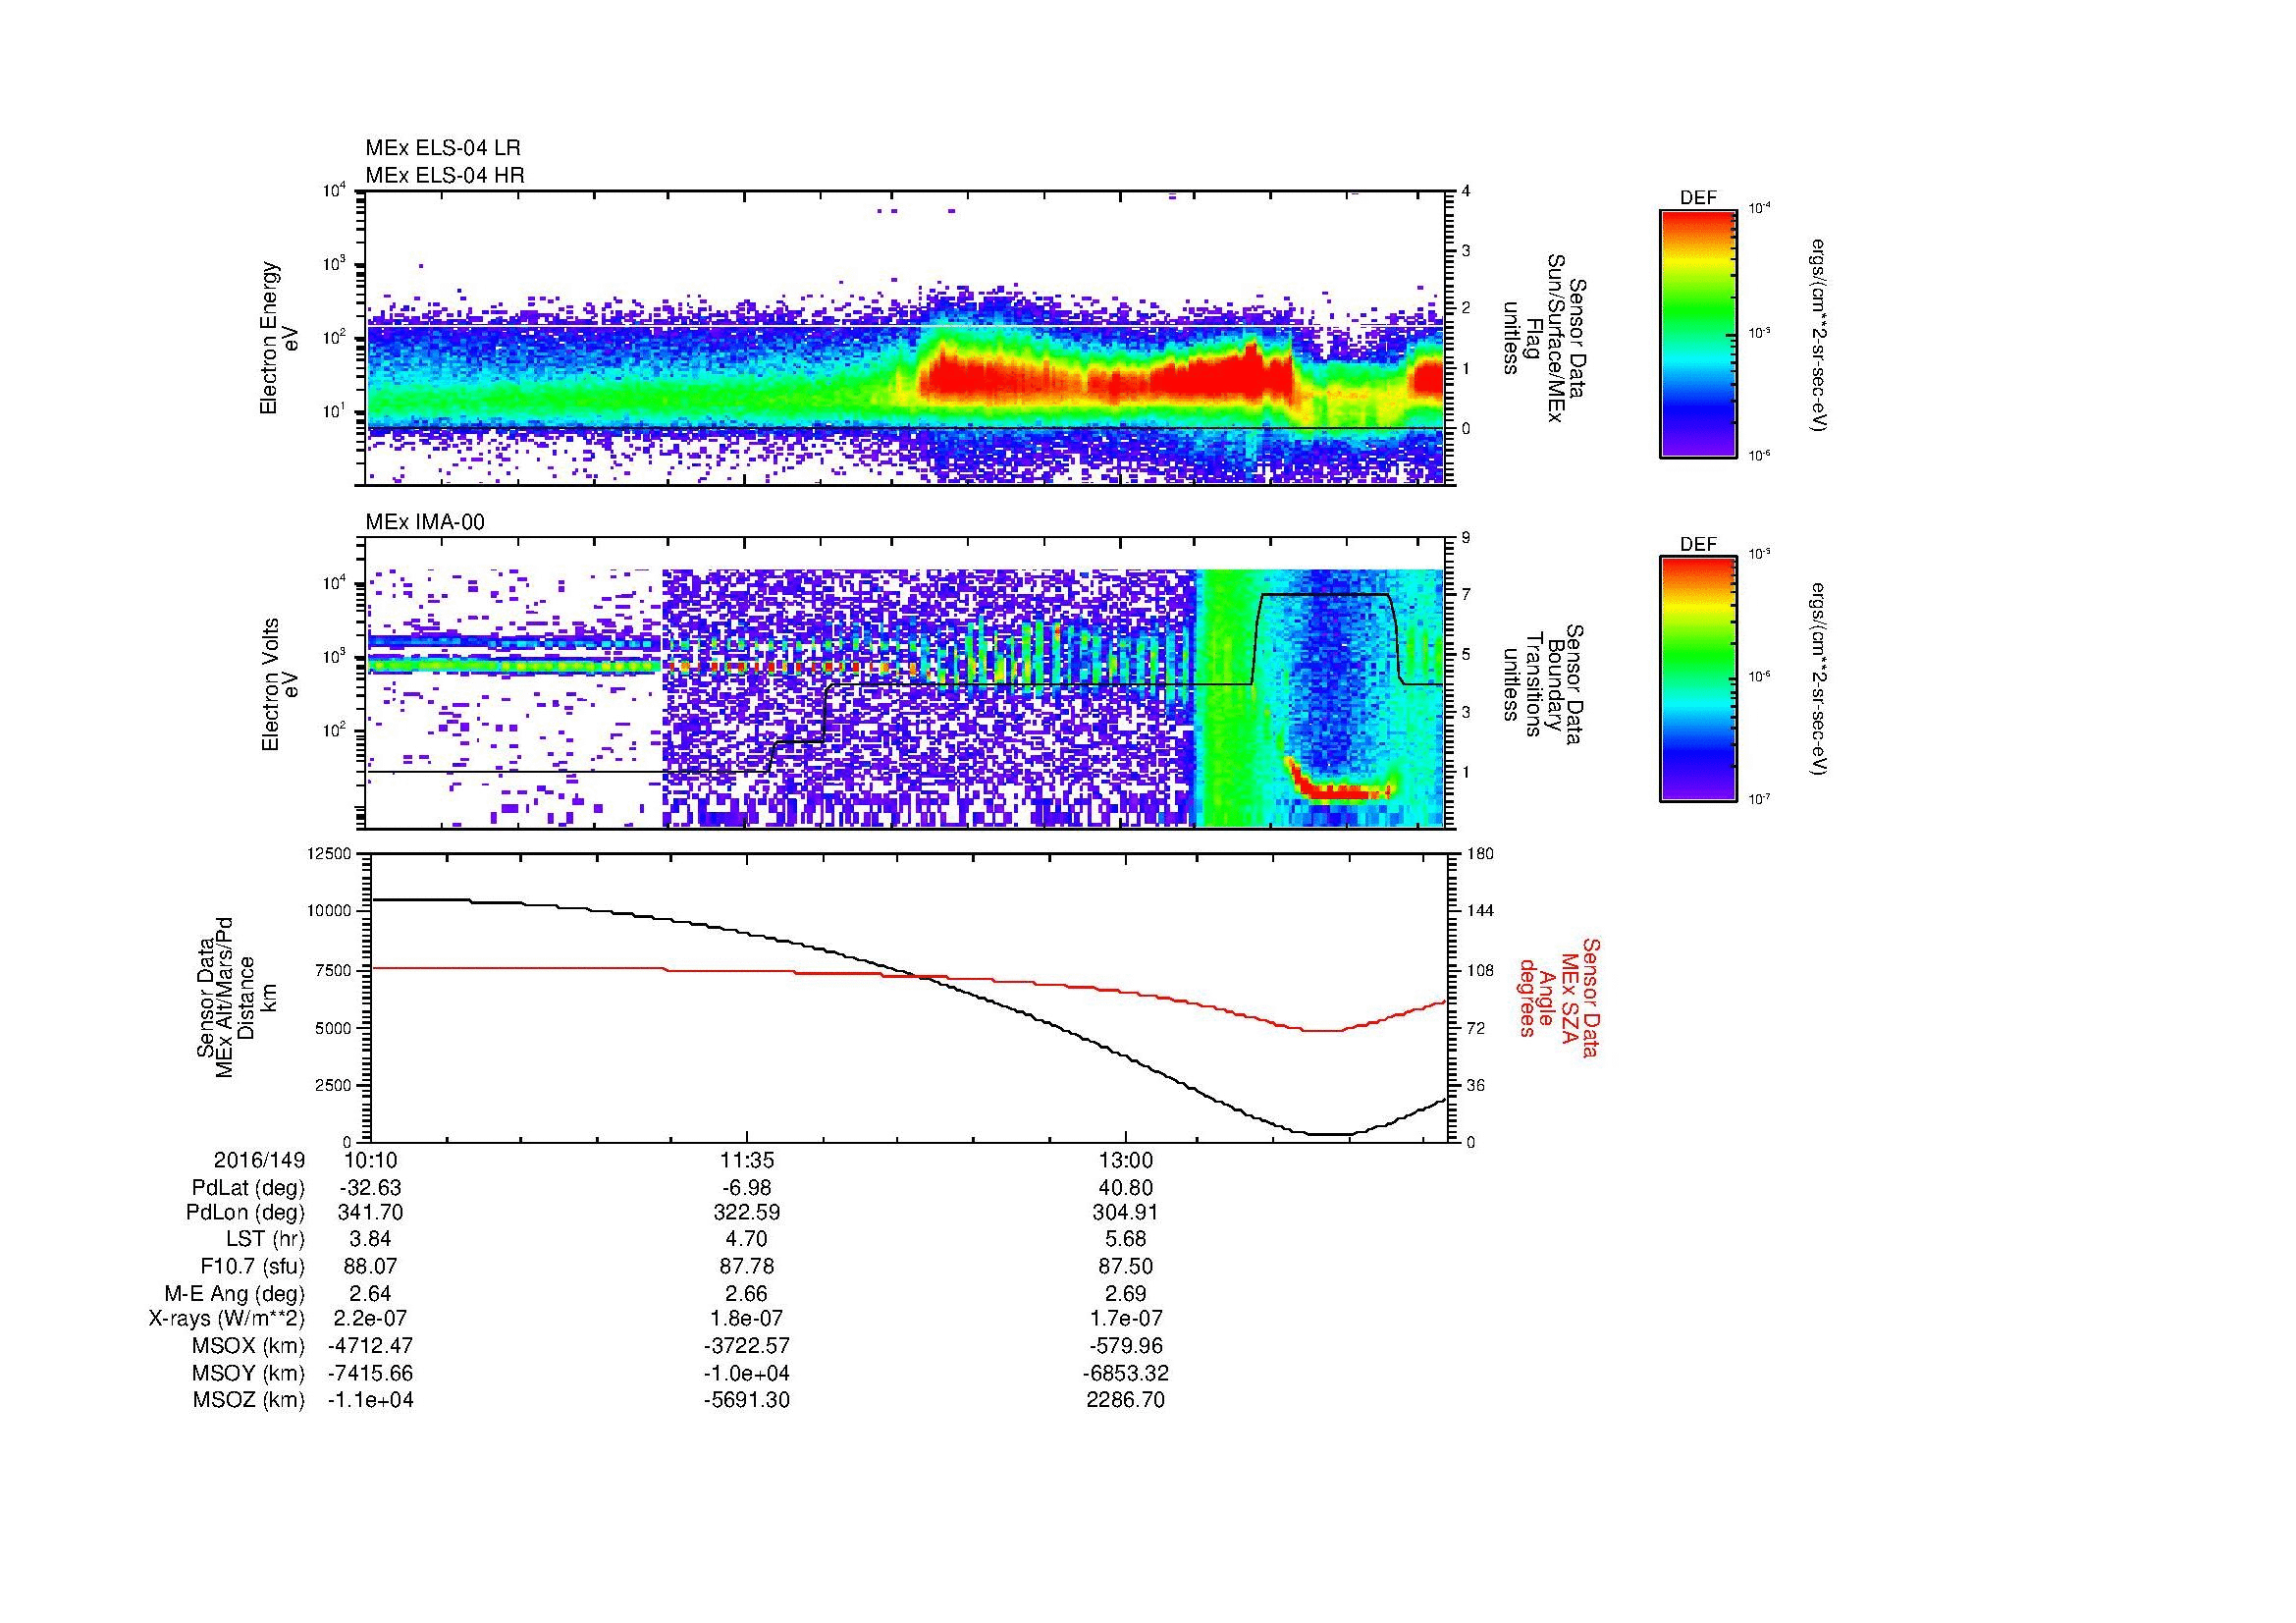Select the 'MSOY (km)' row label
This screenshot has height=1623, width=2296.
(x=248, y=1374)
